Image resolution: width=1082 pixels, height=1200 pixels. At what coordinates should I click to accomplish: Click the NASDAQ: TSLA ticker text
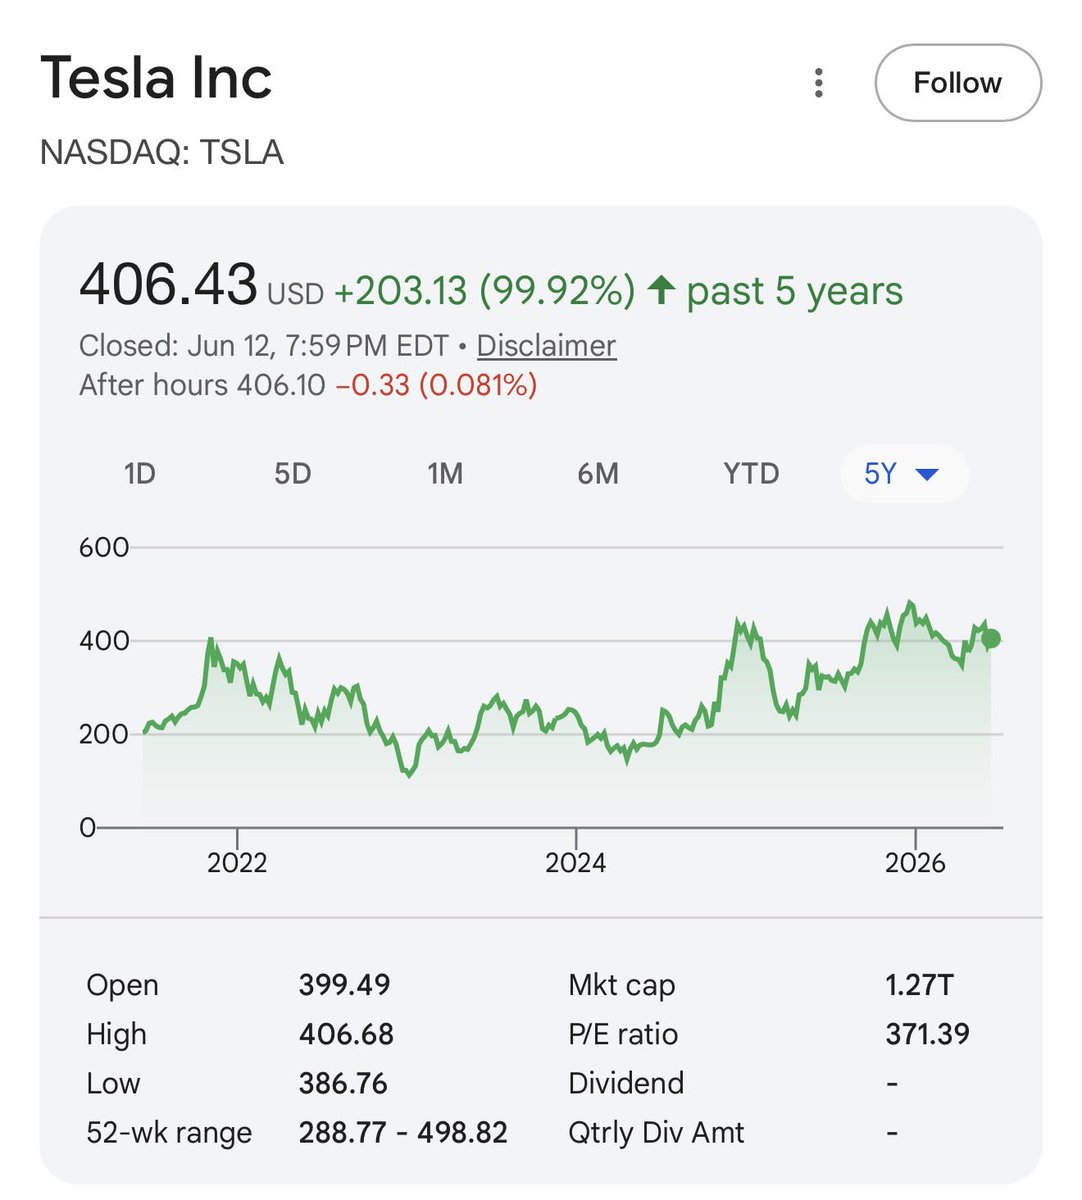coord(162,153)
